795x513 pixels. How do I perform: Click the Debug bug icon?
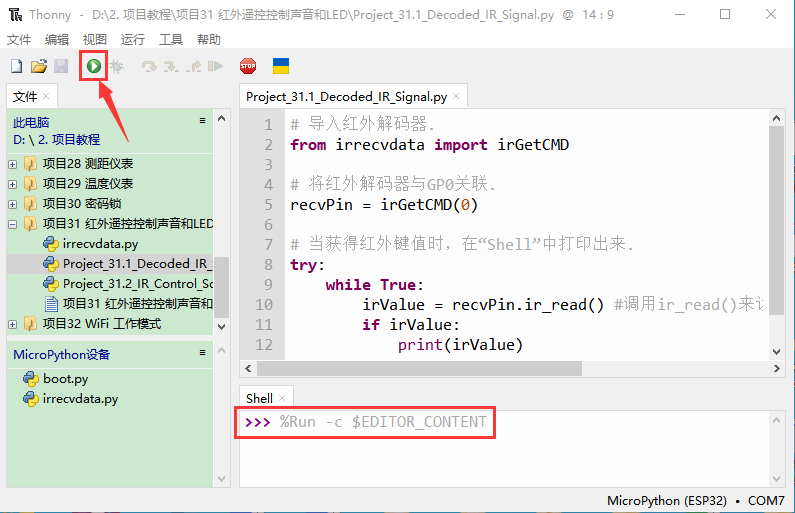pos(116,66)
